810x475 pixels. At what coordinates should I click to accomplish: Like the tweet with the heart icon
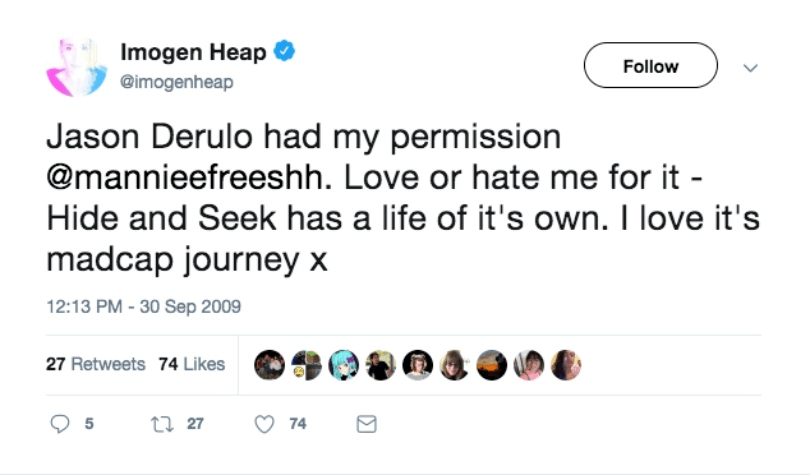(x=264, y=424)
